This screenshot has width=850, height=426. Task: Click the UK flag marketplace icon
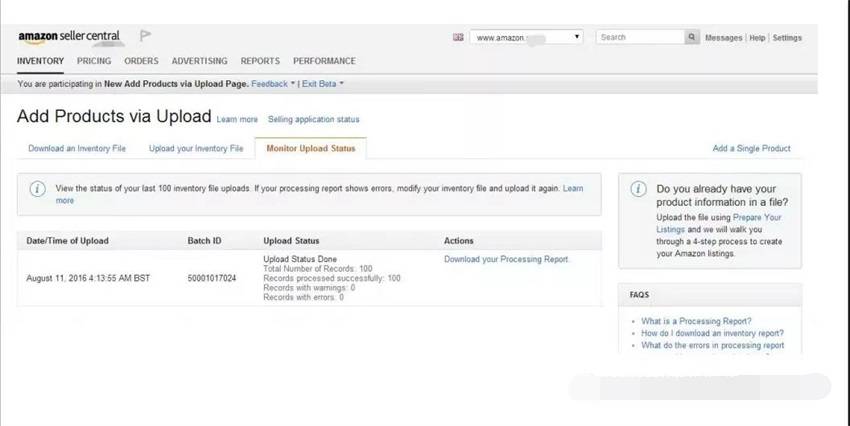[x=458, y=37]
